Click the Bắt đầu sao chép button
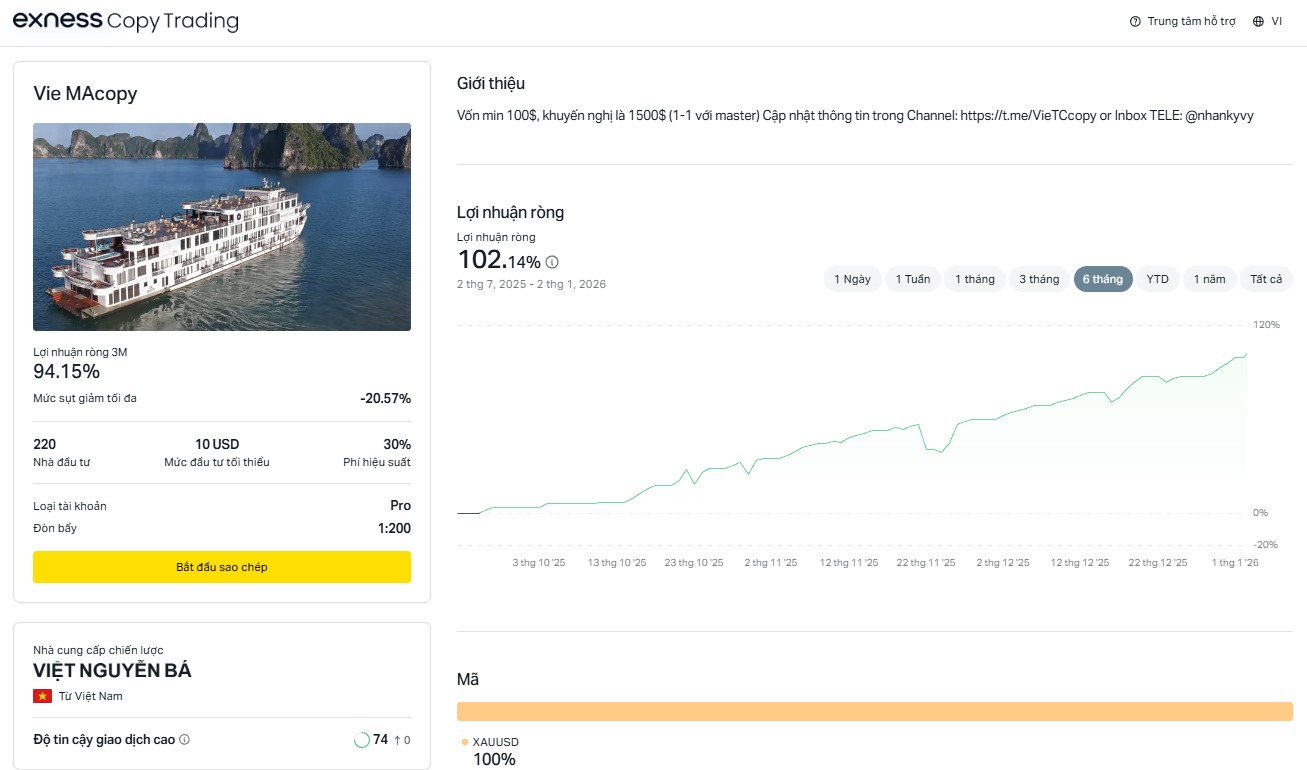1307x770 pixels. point(222,567)
